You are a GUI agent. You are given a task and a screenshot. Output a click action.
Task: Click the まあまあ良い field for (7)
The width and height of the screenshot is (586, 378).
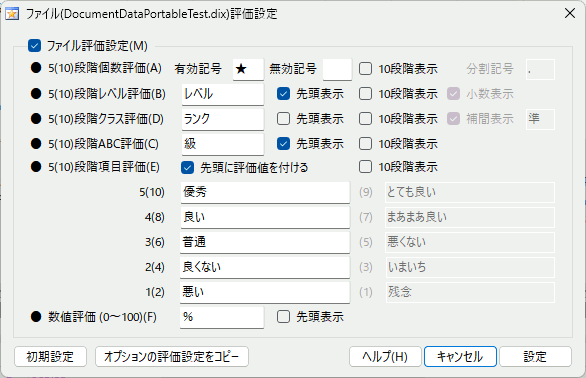pyautogui.click(x=470, y=218)
